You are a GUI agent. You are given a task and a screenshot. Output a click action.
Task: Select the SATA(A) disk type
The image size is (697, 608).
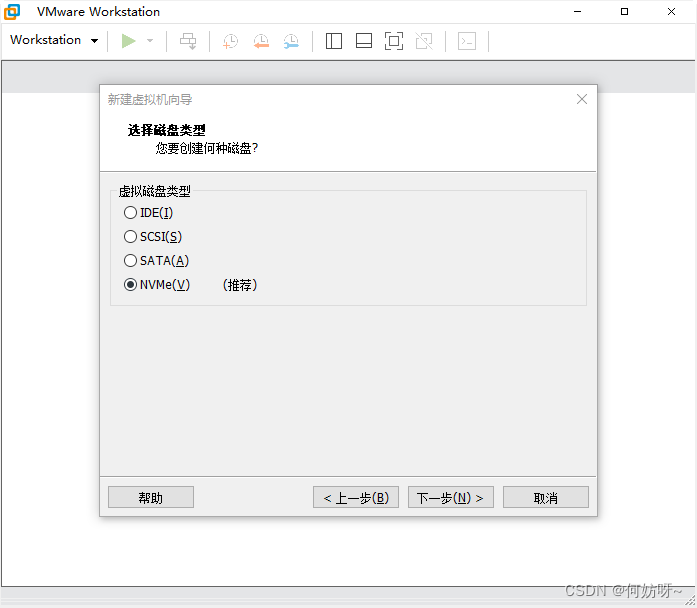click(x=156, y=261)
